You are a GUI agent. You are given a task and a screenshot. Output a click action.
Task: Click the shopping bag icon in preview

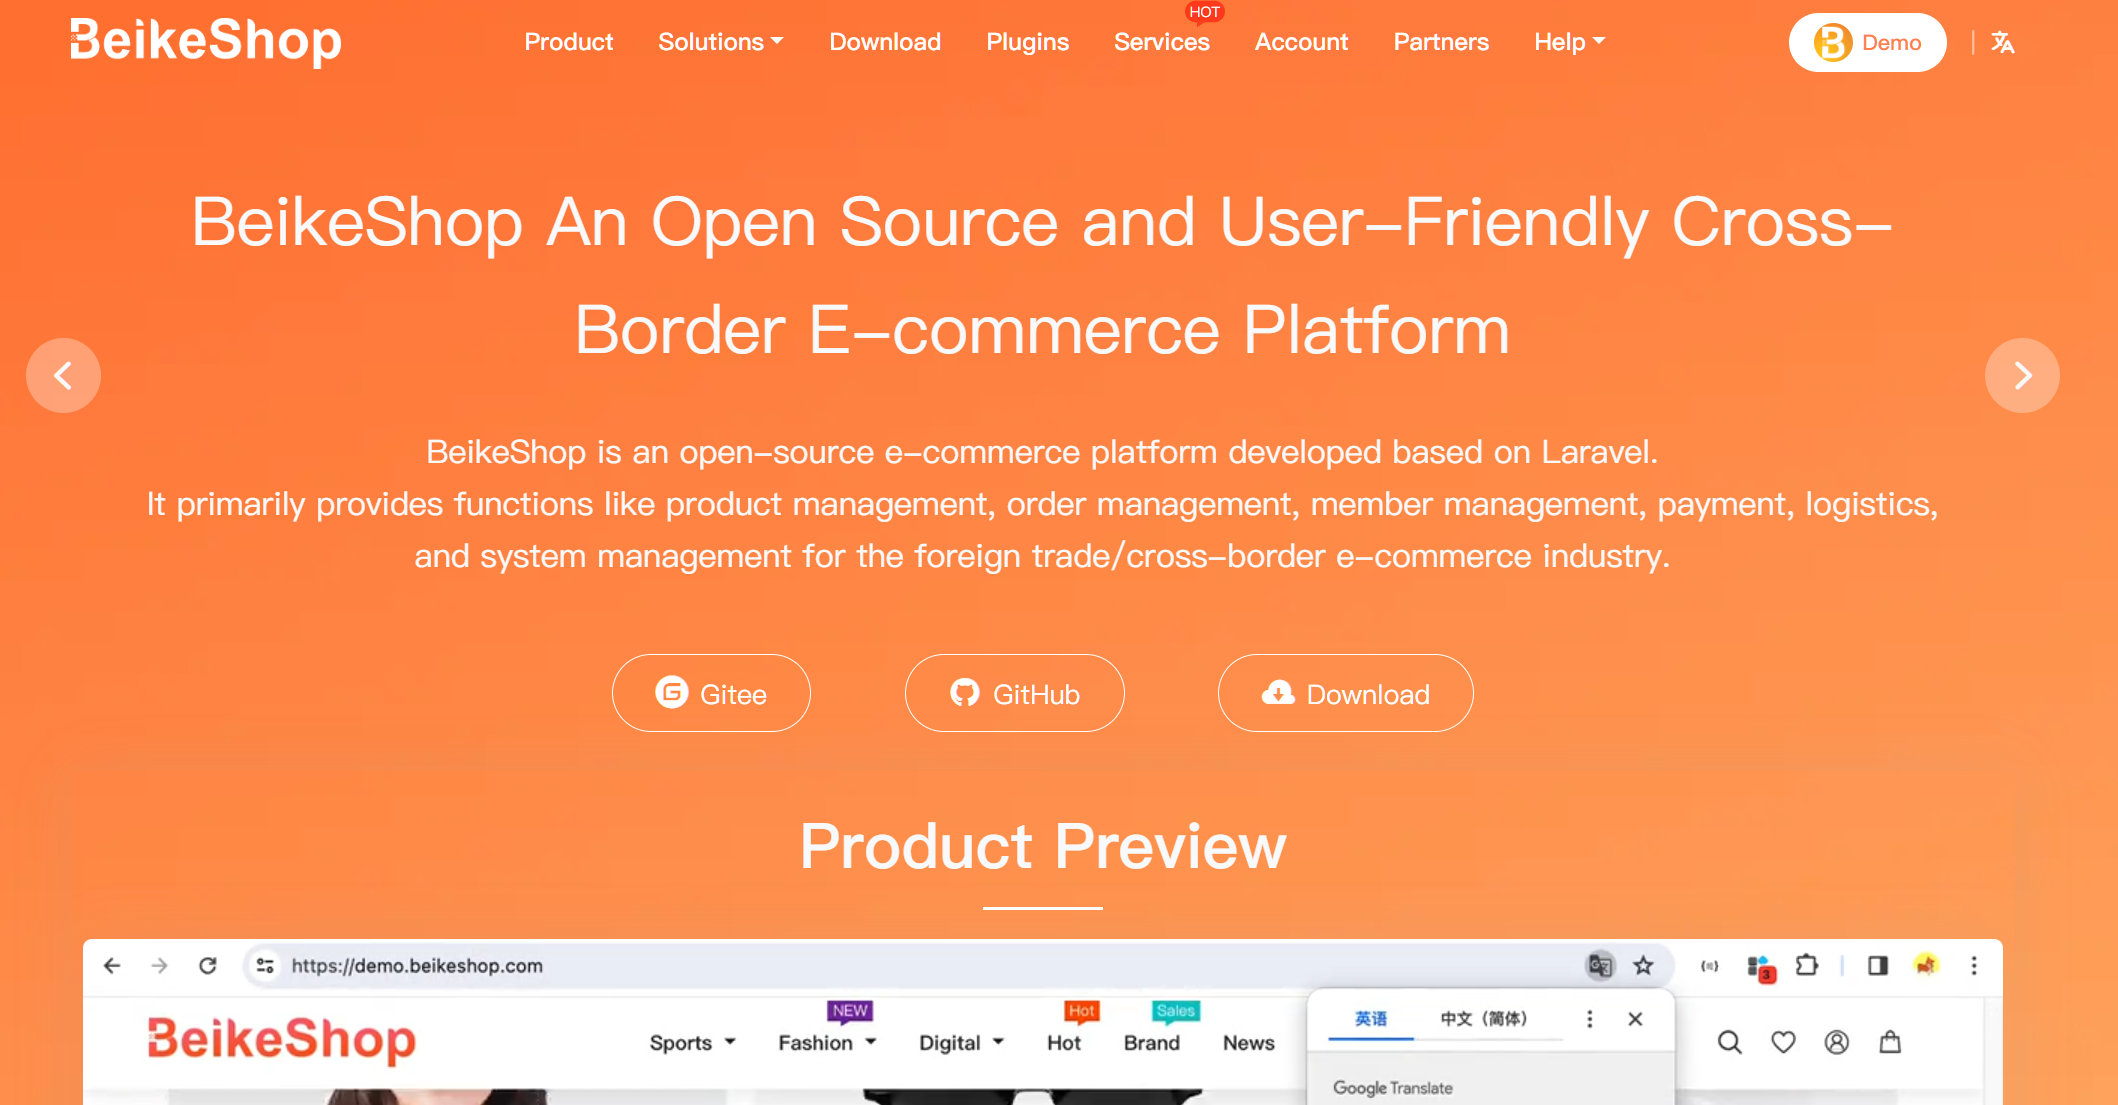pyautogui.click(x=1890, y=1043)
